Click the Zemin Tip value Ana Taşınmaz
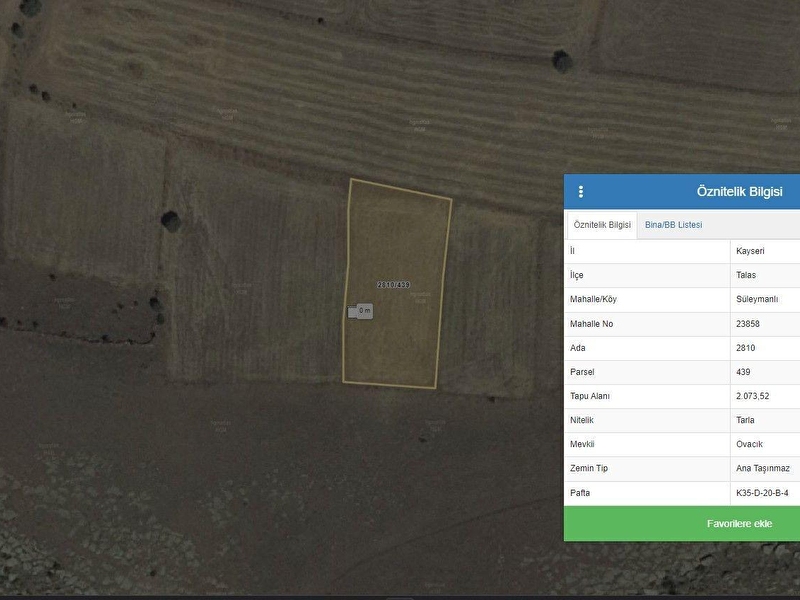 [763, 468]
